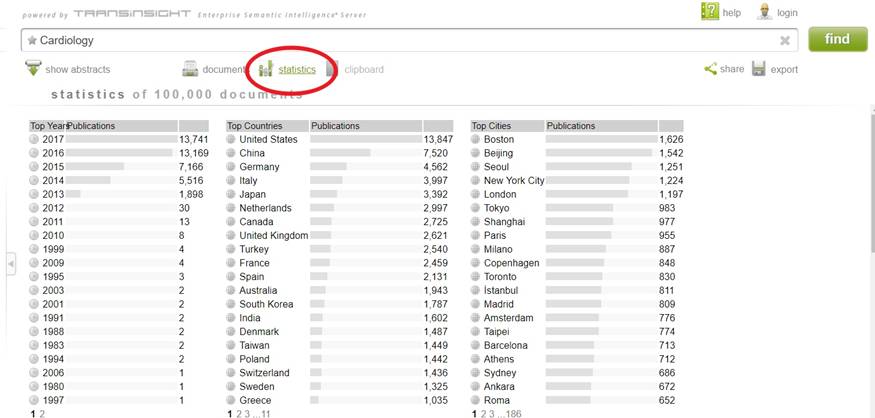
Task: Click the Top Countries column header
Action: (x=267, y=126)
